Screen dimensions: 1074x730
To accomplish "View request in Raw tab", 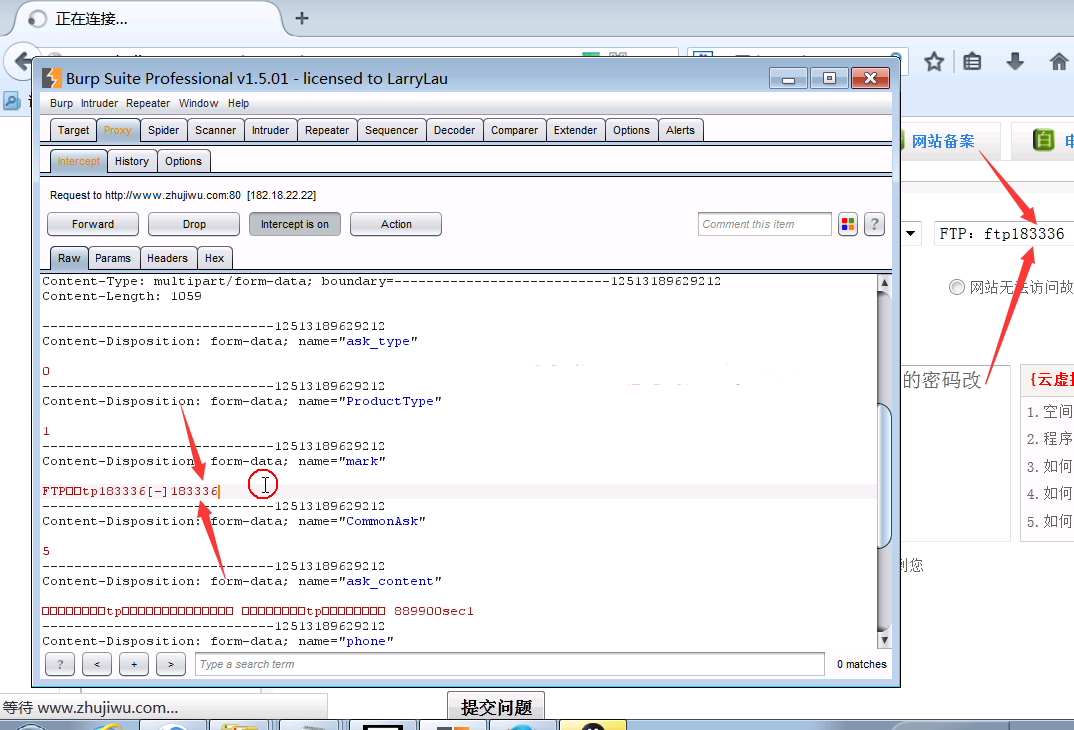I will coord(69,258).
